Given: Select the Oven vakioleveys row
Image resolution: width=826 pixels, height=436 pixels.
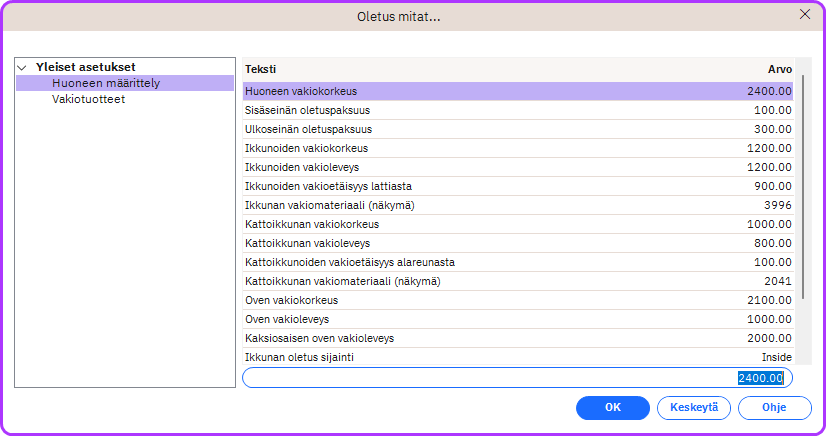Looking at the screenshot, I should [518, 319].
